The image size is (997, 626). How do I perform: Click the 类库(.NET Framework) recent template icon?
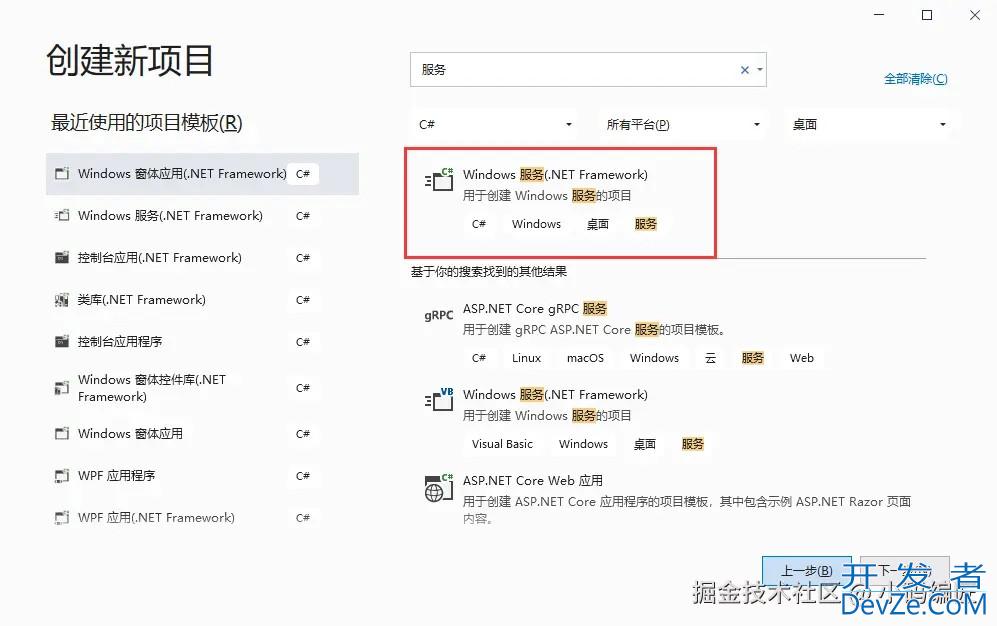[x=62, y=299]
